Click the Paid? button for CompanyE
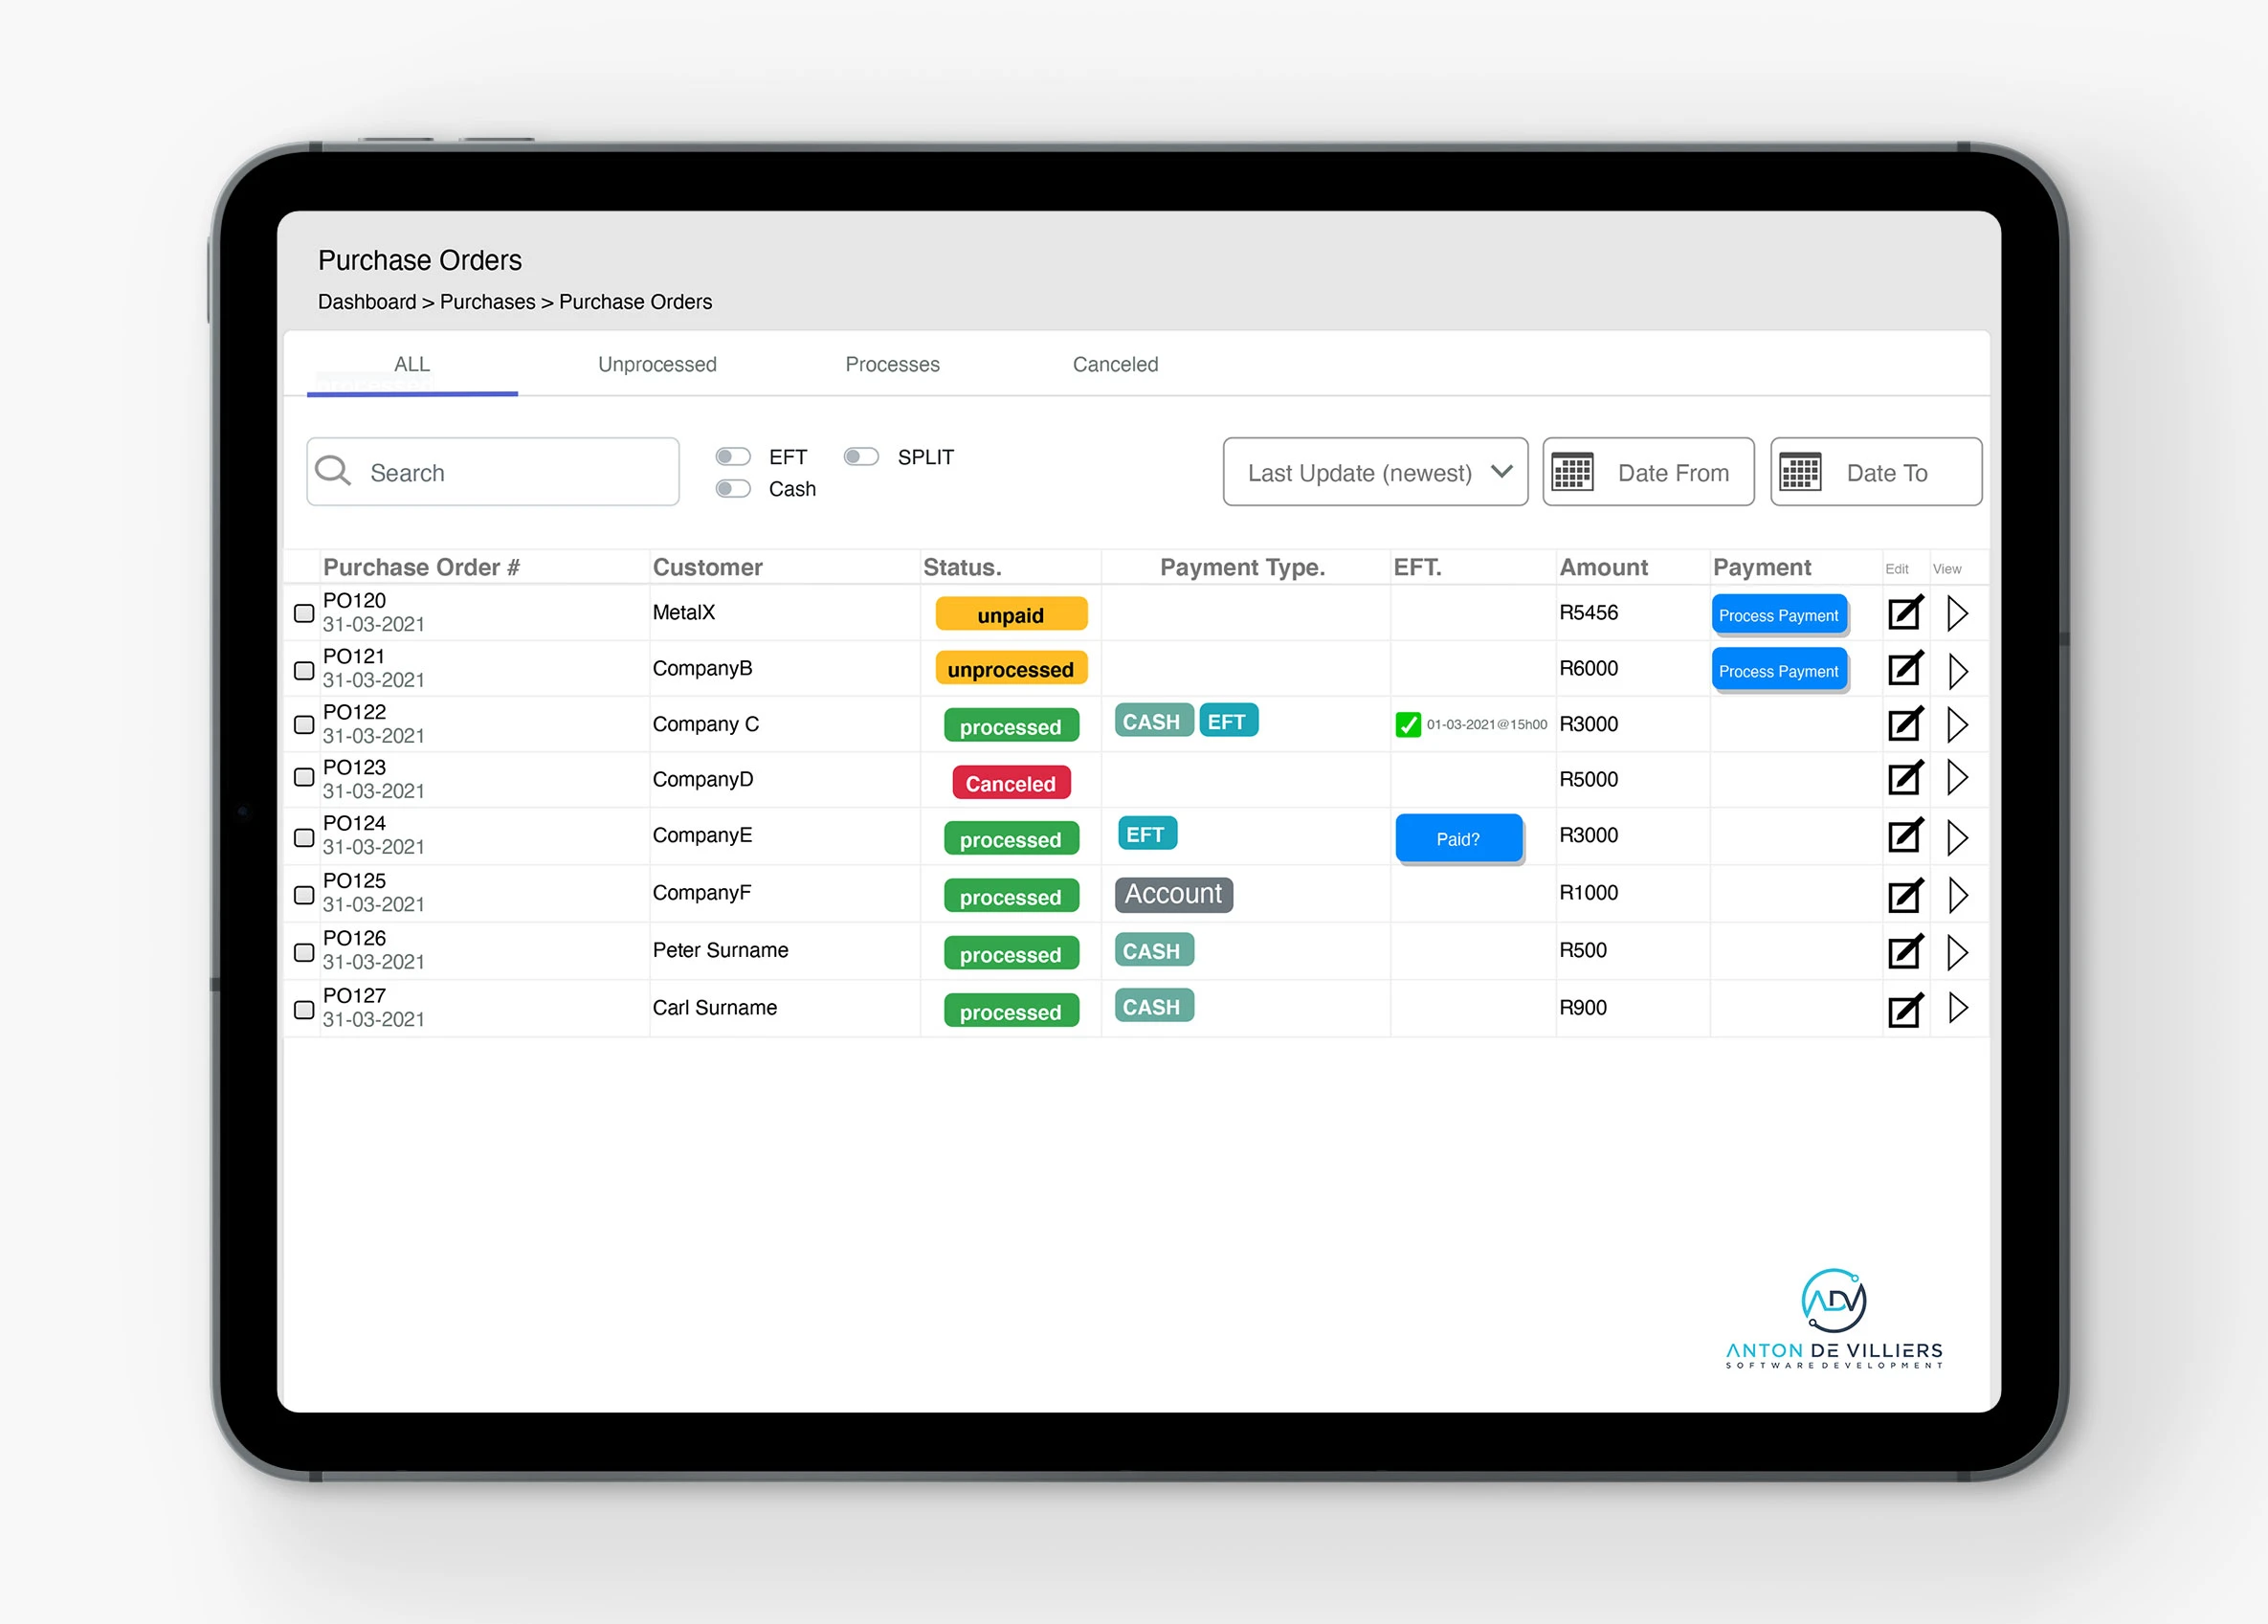 [1458, 839]
